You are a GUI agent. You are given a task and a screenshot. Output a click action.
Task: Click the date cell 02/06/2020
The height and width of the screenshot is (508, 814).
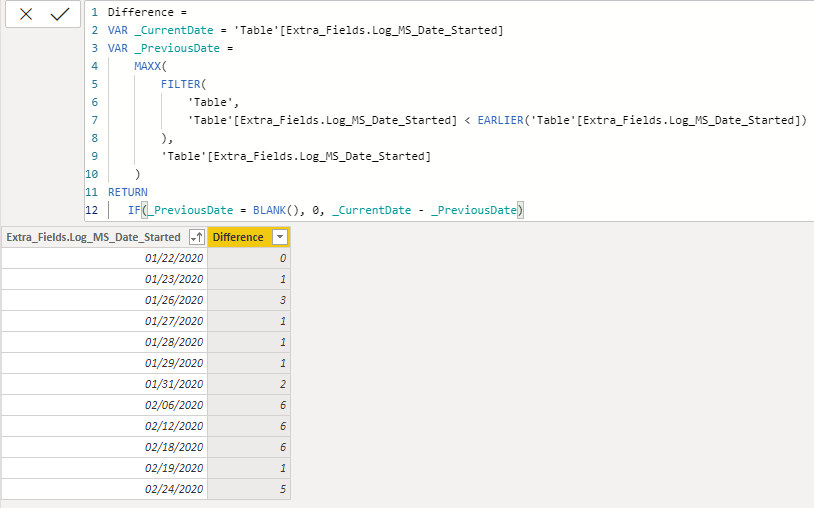click(x=104, y=405)
